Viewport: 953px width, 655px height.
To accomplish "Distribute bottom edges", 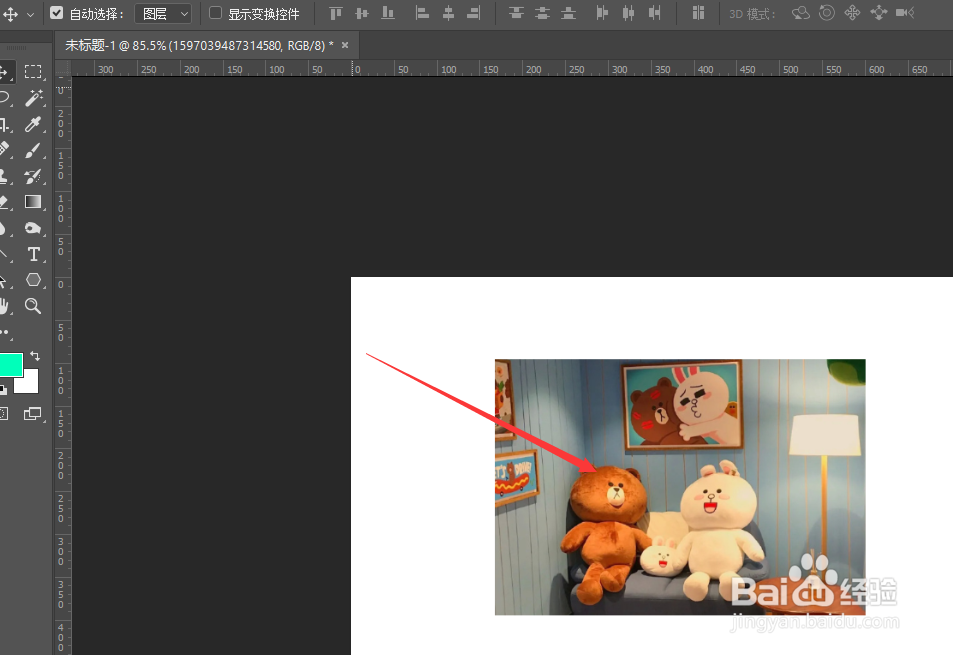I will pos(568,13).
